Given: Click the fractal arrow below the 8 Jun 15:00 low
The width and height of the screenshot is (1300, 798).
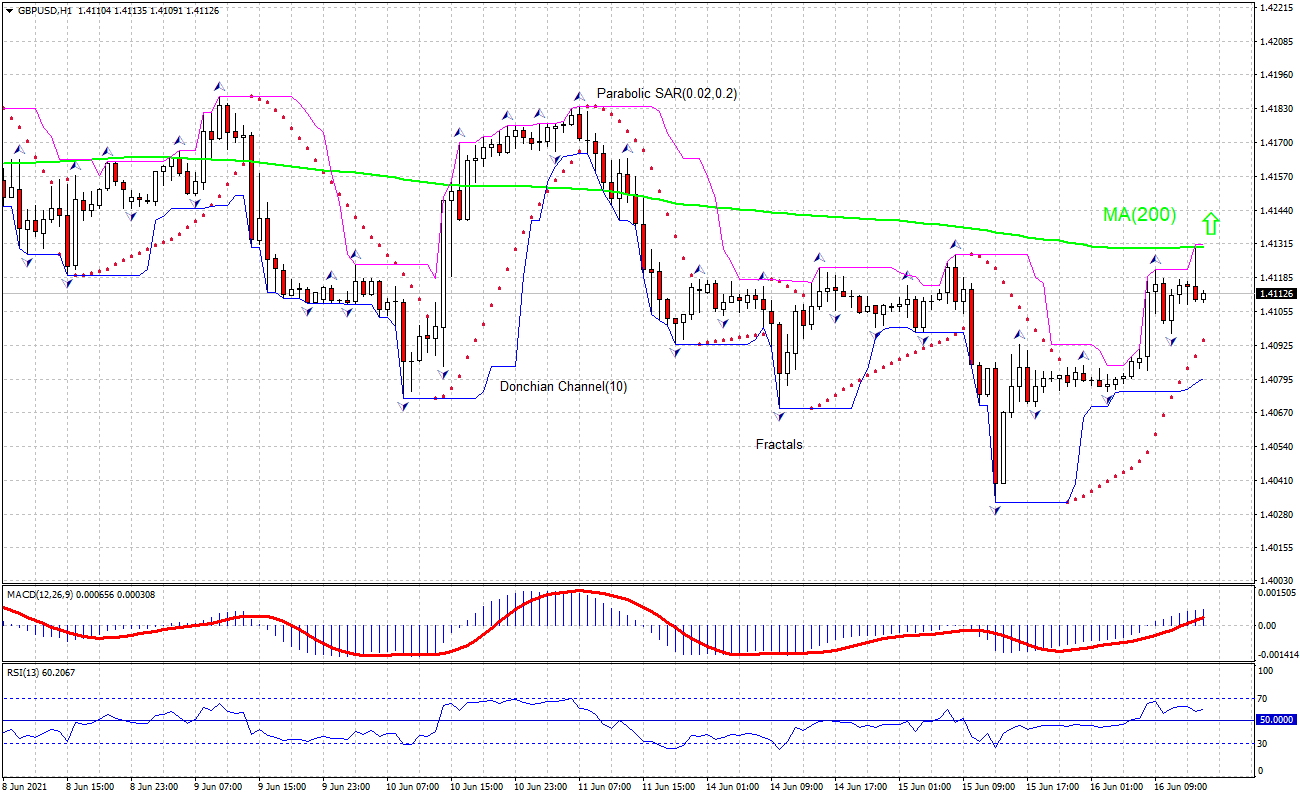Looking at the screenshot, I should coord(67,283).
